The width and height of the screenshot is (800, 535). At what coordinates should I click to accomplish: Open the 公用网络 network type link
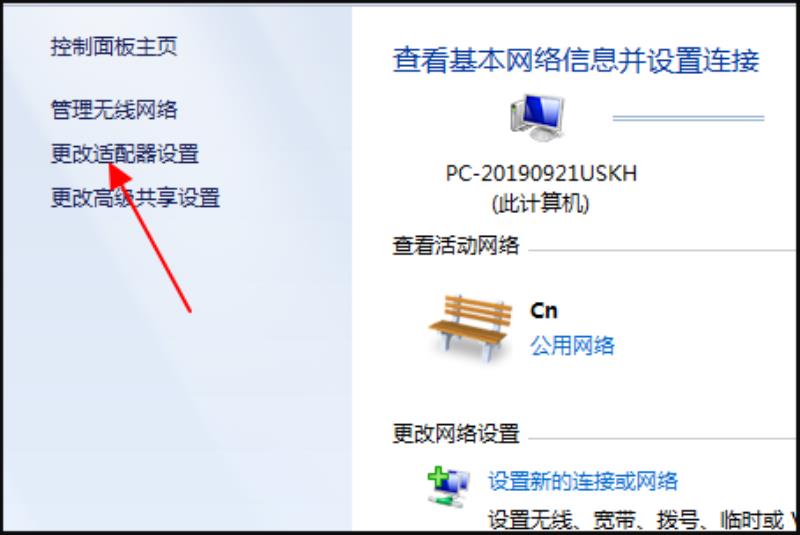[572, 346]
